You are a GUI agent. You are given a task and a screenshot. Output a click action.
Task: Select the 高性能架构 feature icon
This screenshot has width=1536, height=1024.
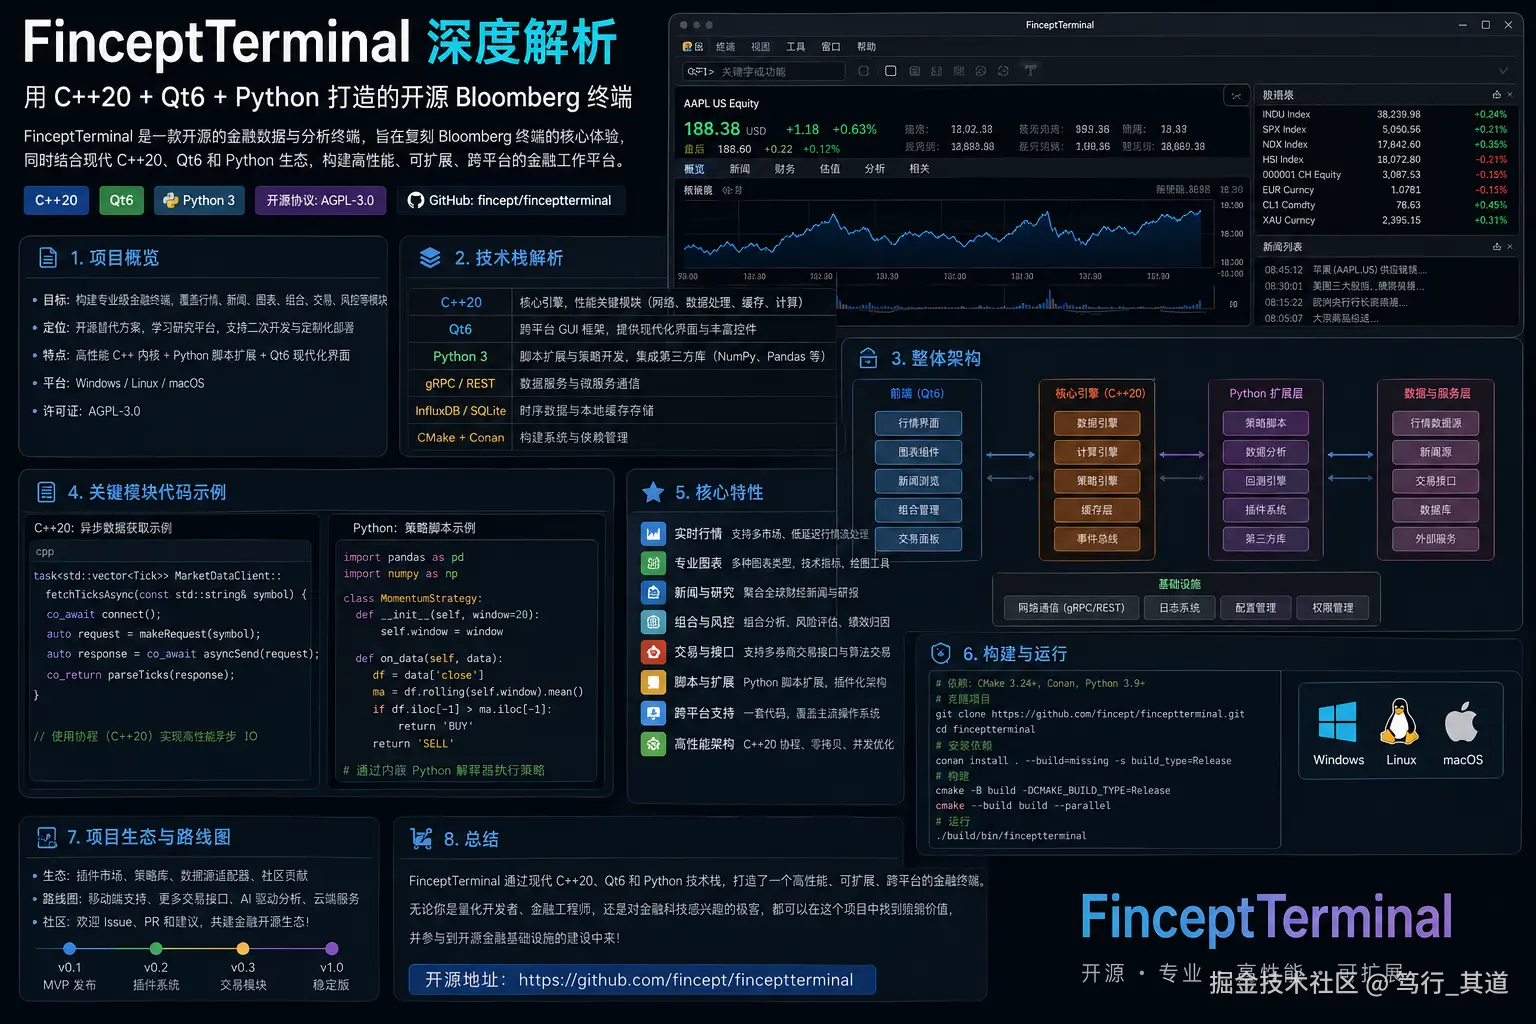click(653, 744)
